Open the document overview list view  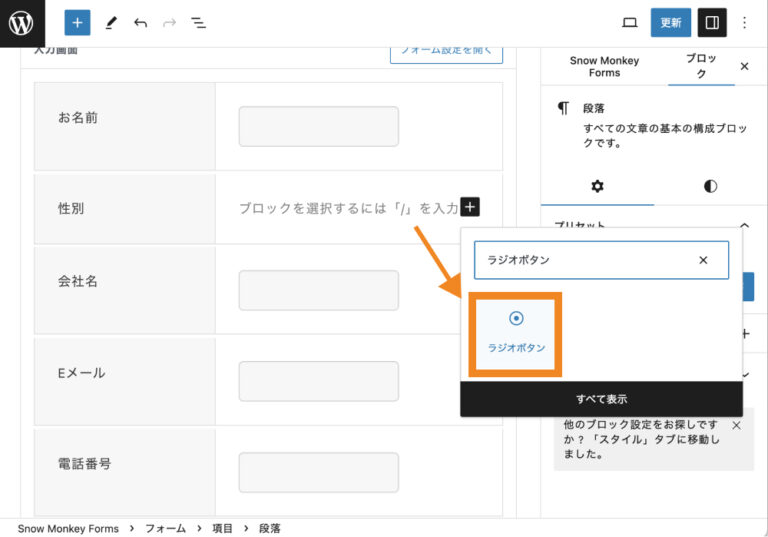pos(199,22)
